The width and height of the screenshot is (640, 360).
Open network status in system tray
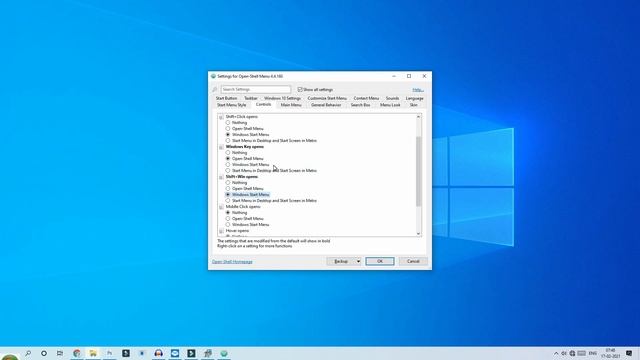[572, 353]
